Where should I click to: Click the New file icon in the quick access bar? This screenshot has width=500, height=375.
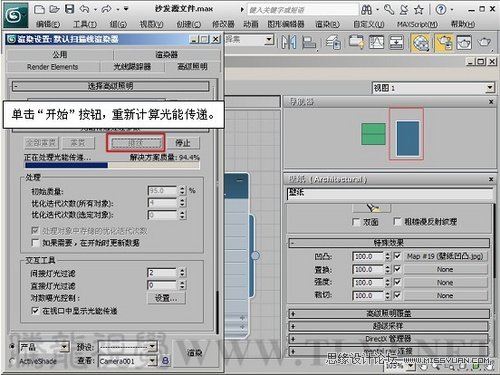point(39,9)
